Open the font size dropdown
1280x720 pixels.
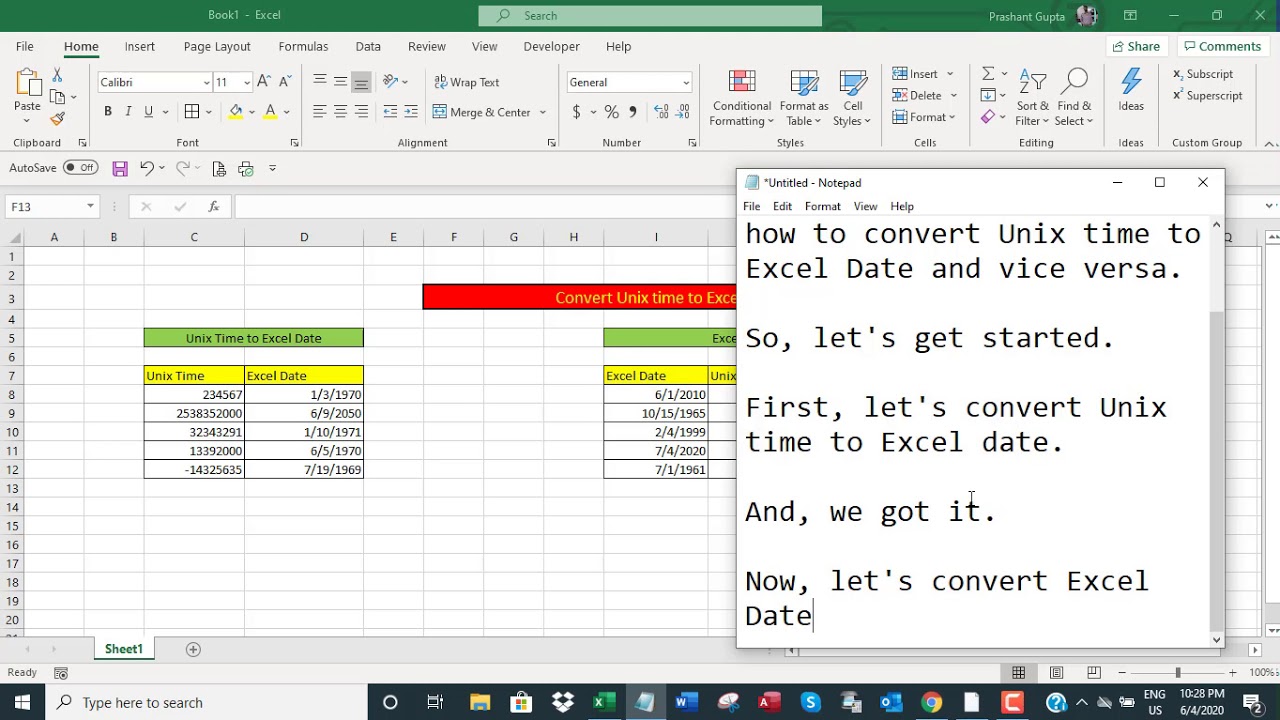tap(247, 83)
